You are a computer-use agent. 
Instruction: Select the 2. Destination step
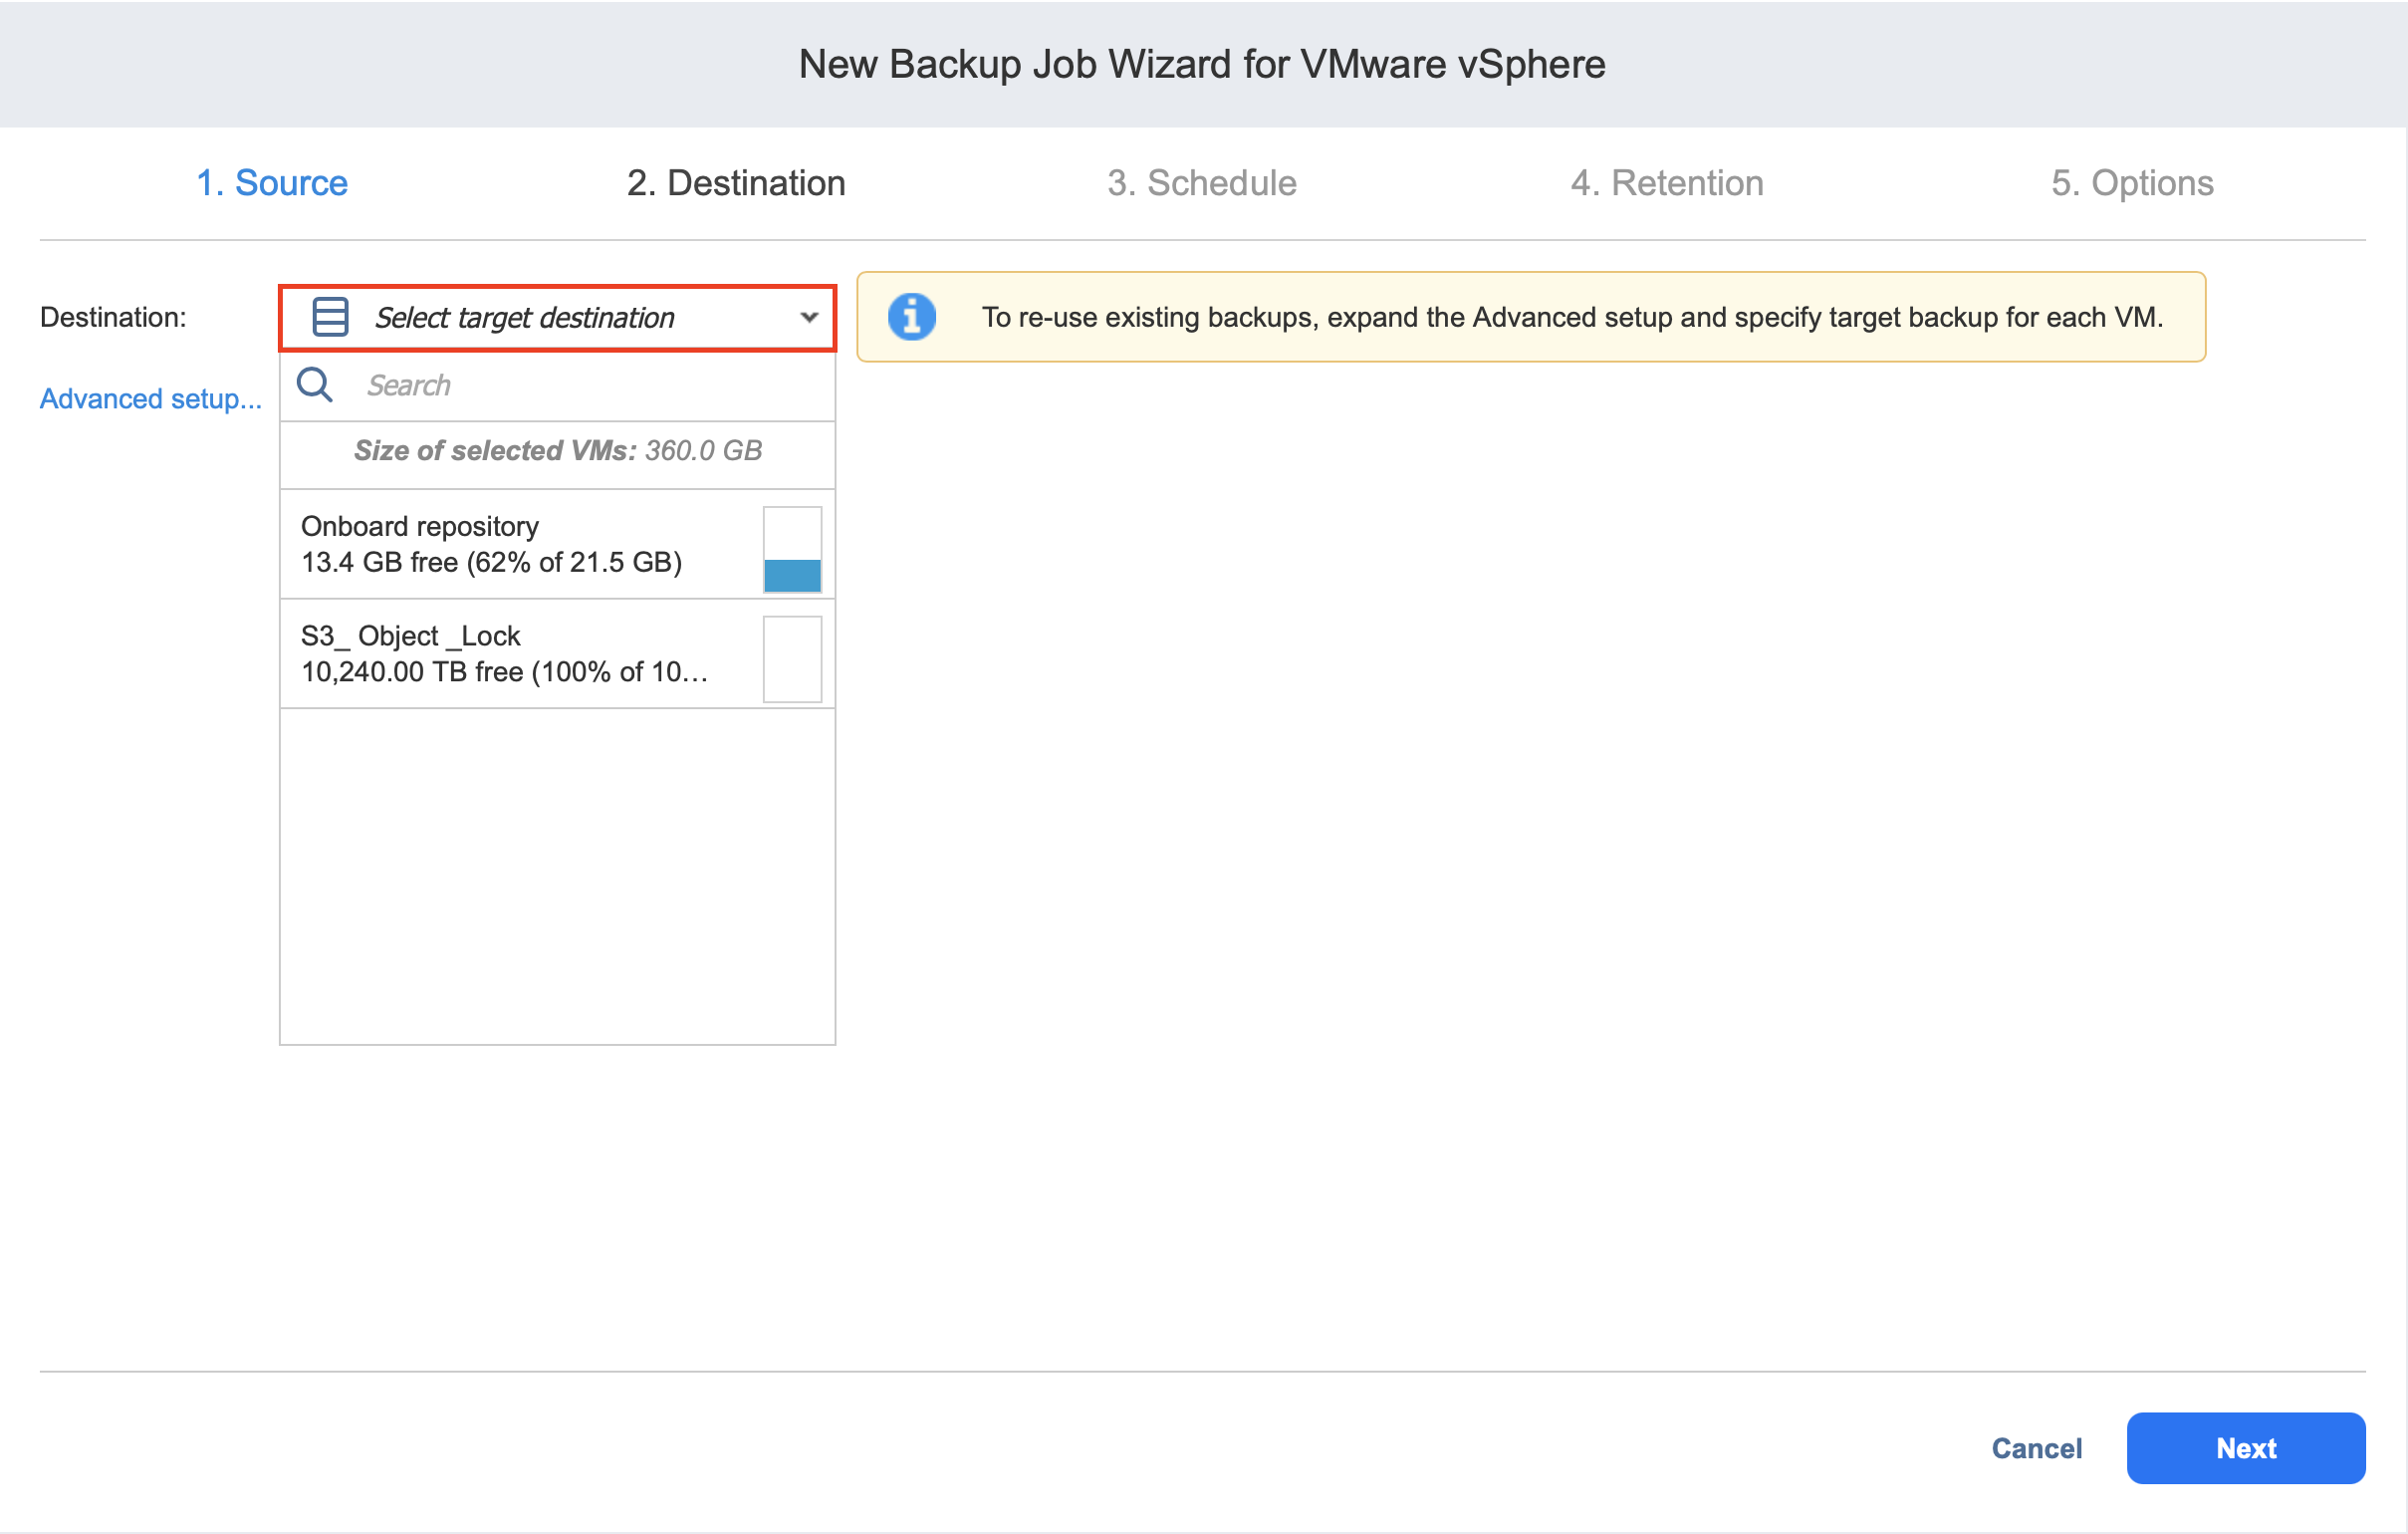736,183
